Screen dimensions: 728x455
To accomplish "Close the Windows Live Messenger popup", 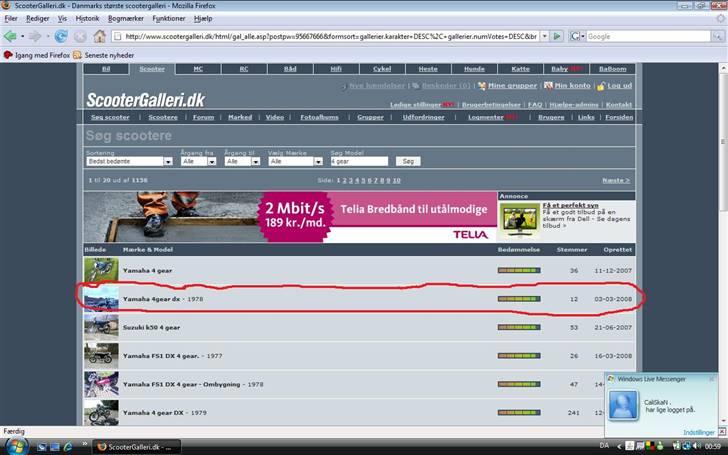I will tap(711, 379).
